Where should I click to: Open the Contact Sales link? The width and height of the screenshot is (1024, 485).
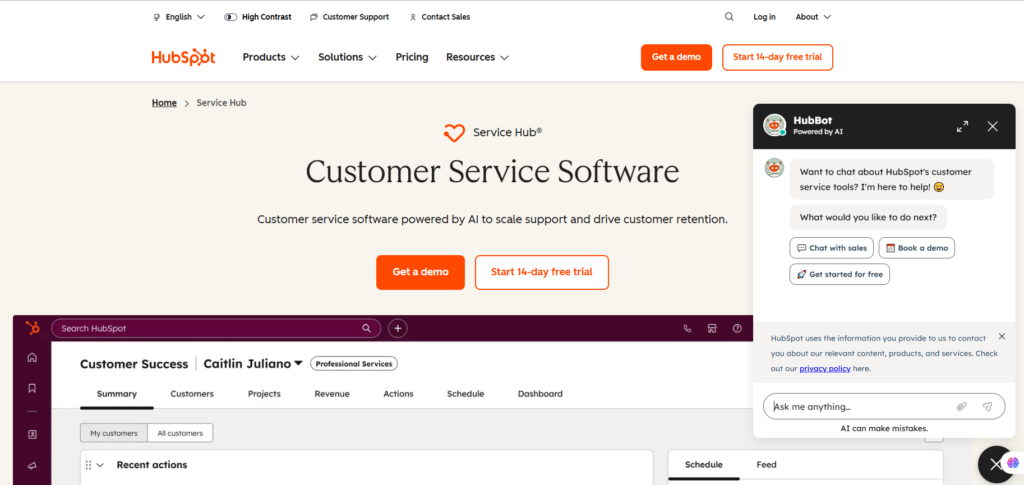point(440,17)
